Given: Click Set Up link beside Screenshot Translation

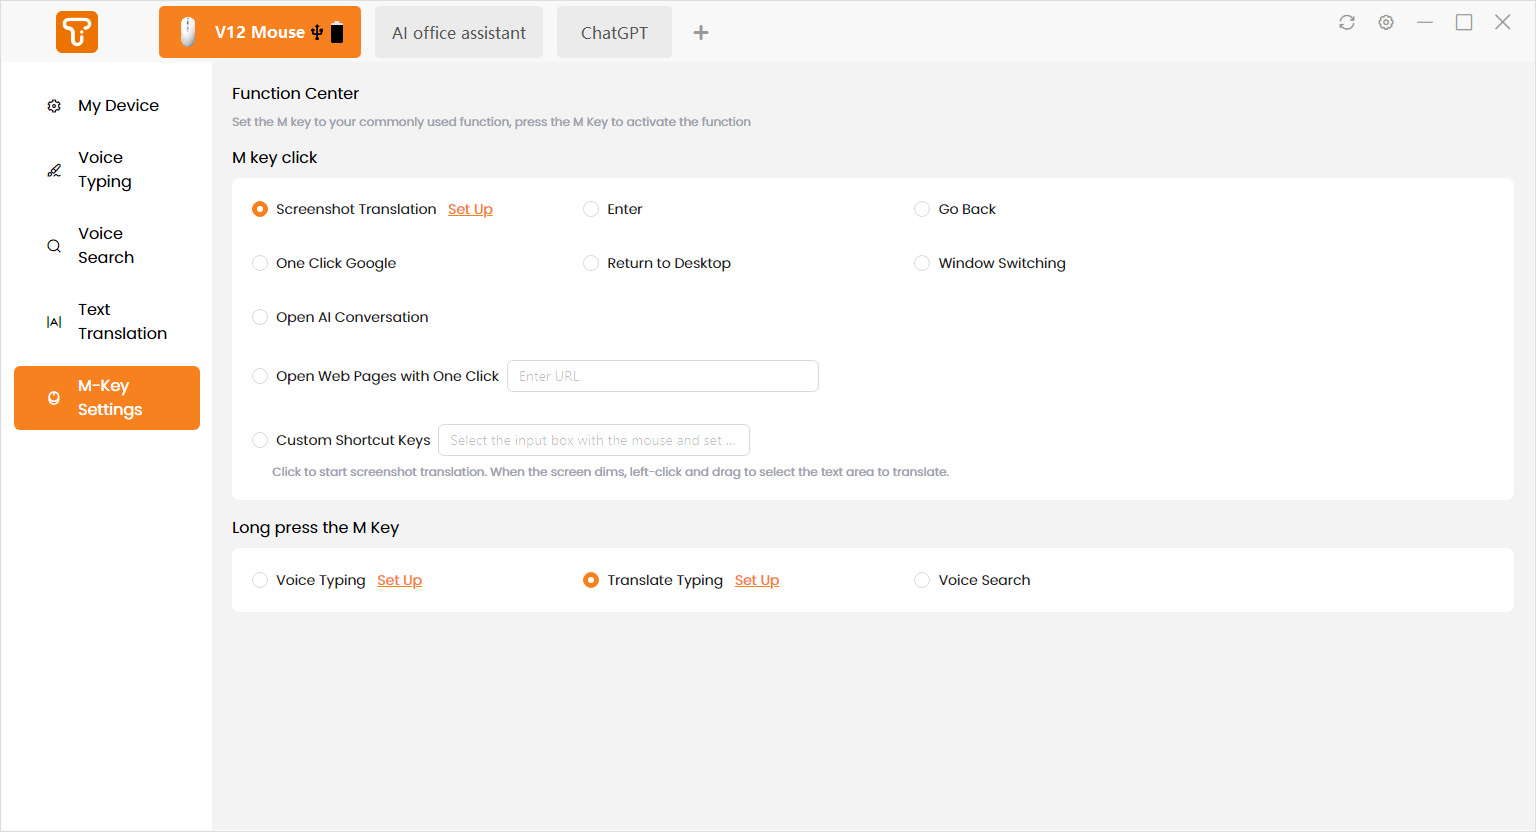Looking at the screenshot, I should coord(470,209).
